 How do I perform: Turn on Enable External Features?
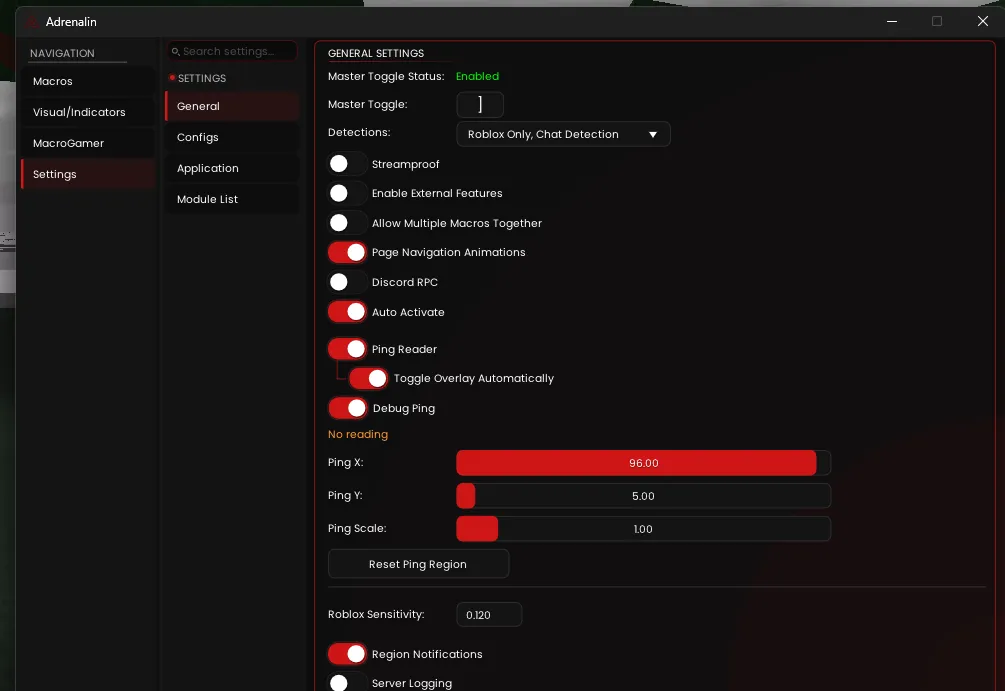click(x=346, y=193)
